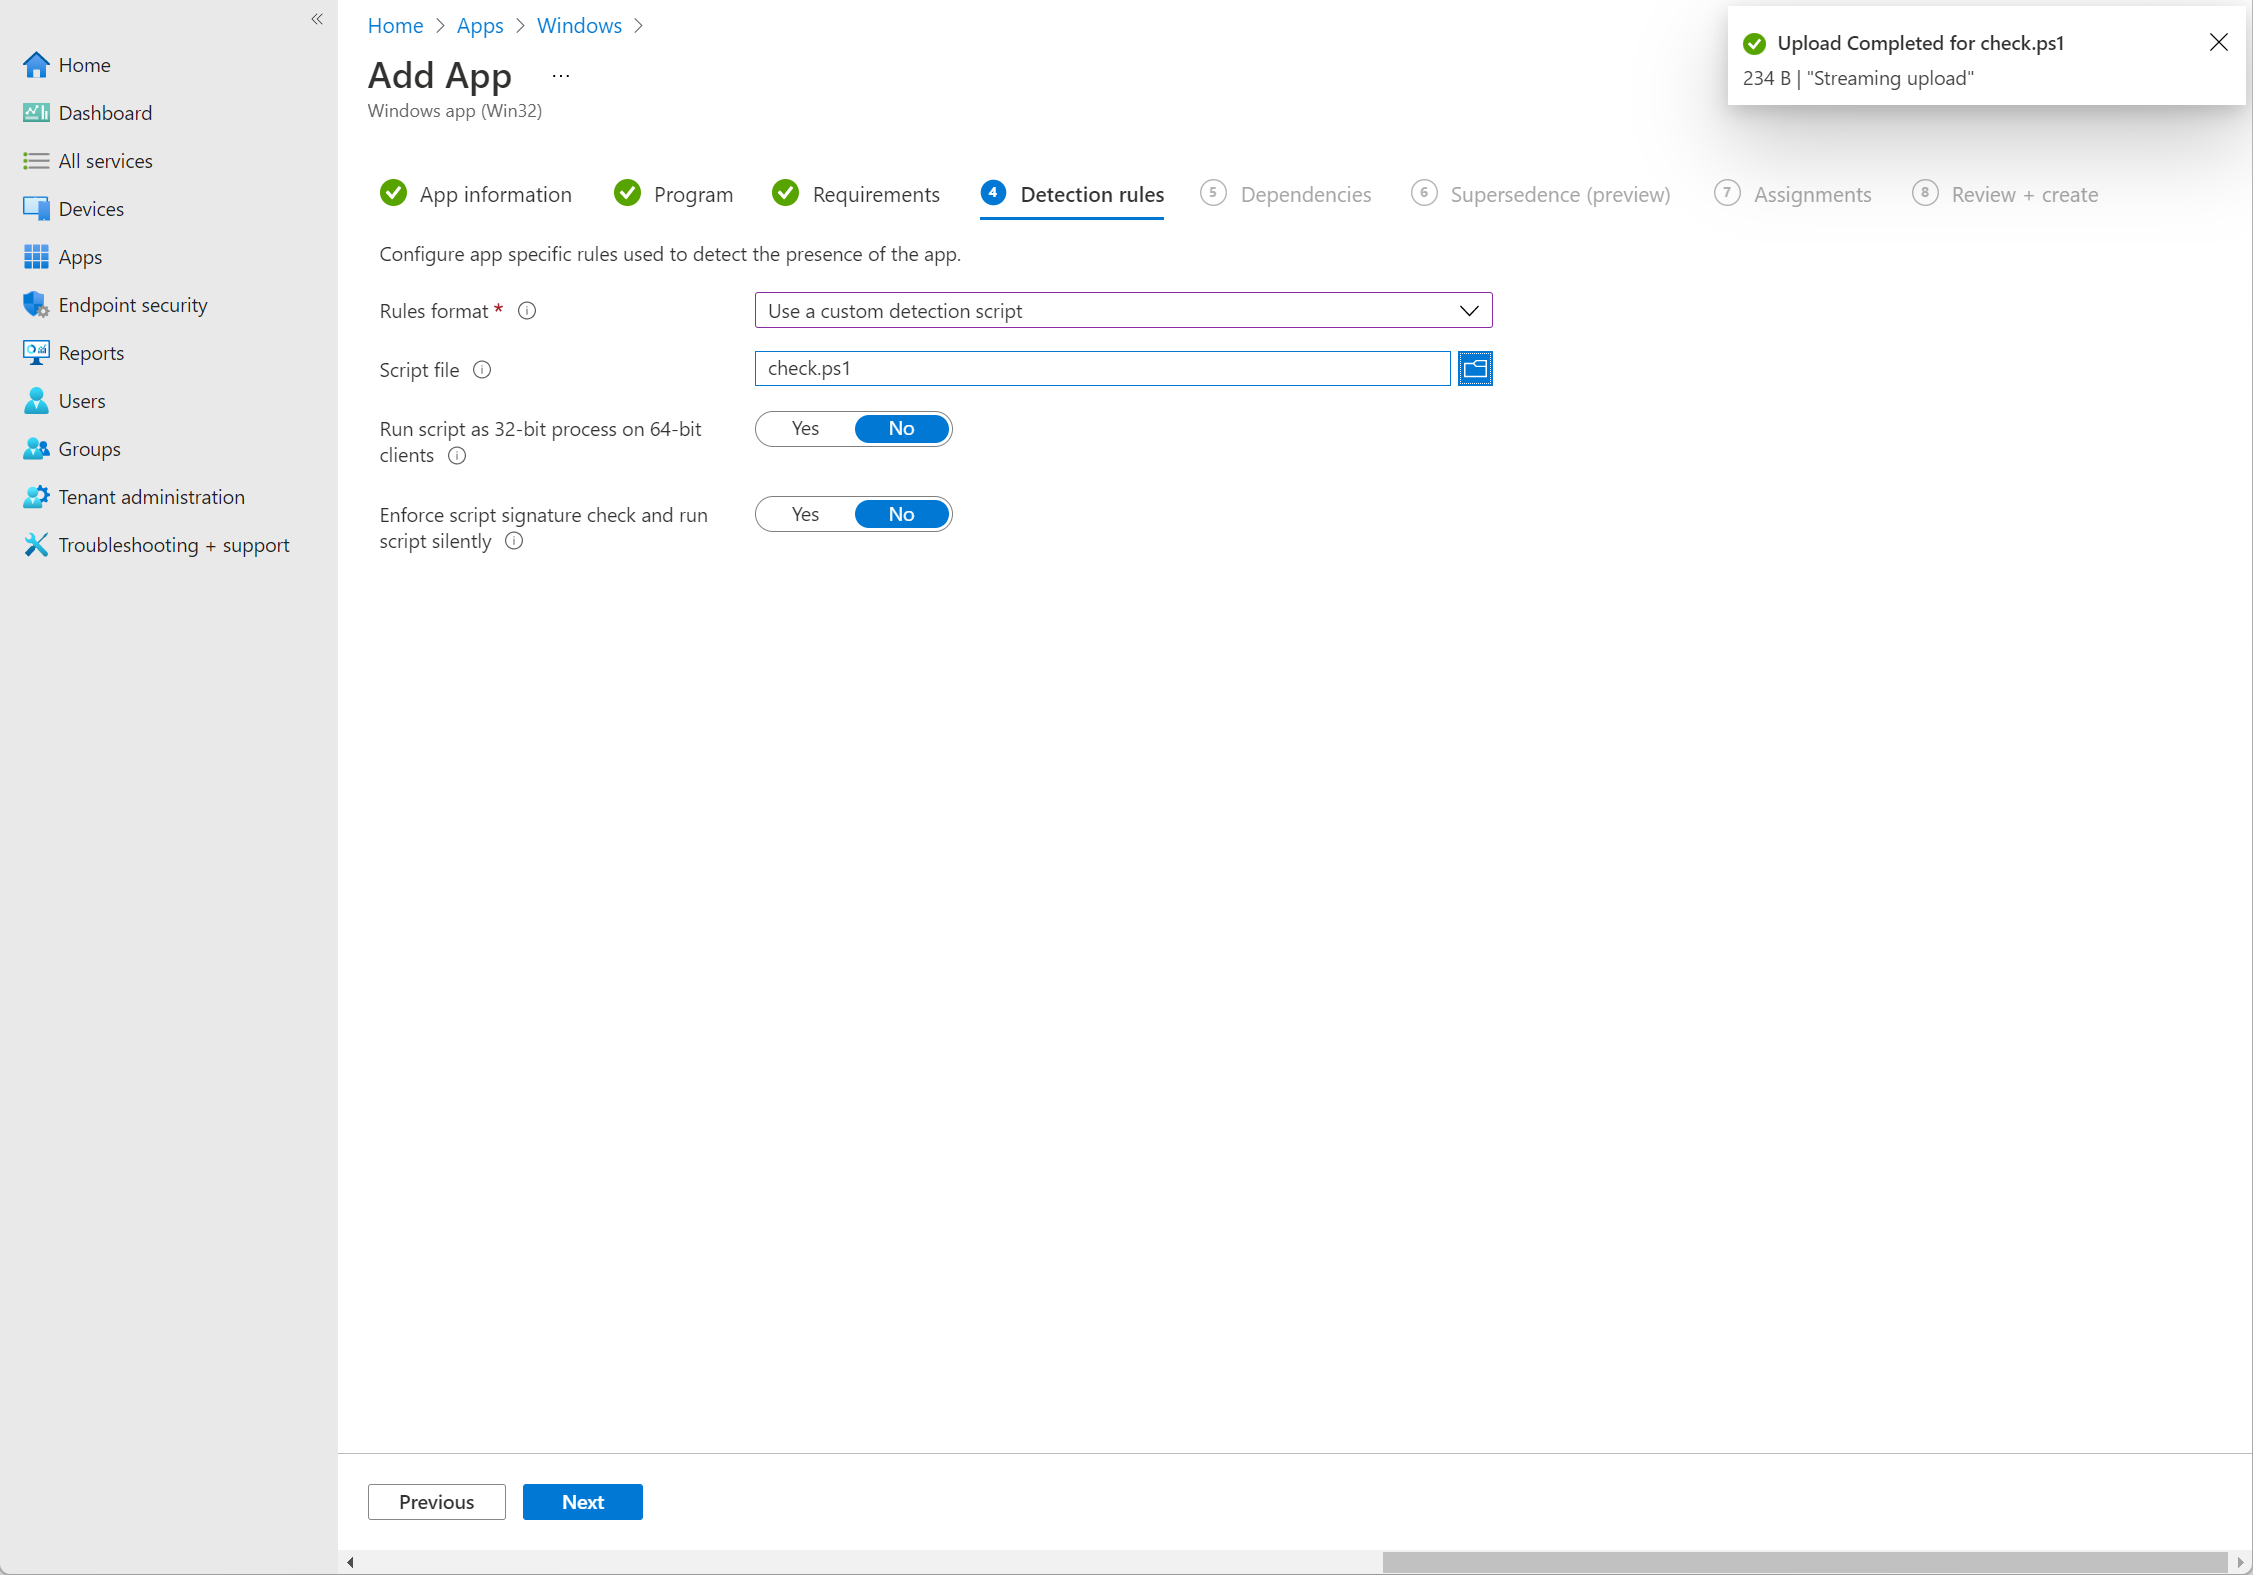Click the green check on Requirements step

click(786, 193)
